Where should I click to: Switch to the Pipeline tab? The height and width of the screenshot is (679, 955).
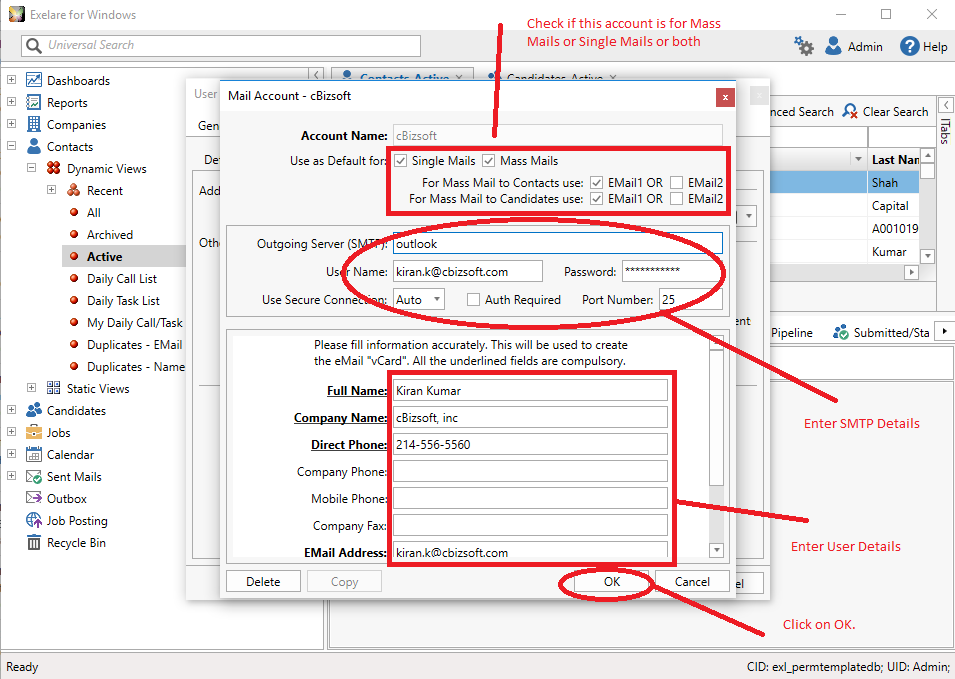coord(791,332)
